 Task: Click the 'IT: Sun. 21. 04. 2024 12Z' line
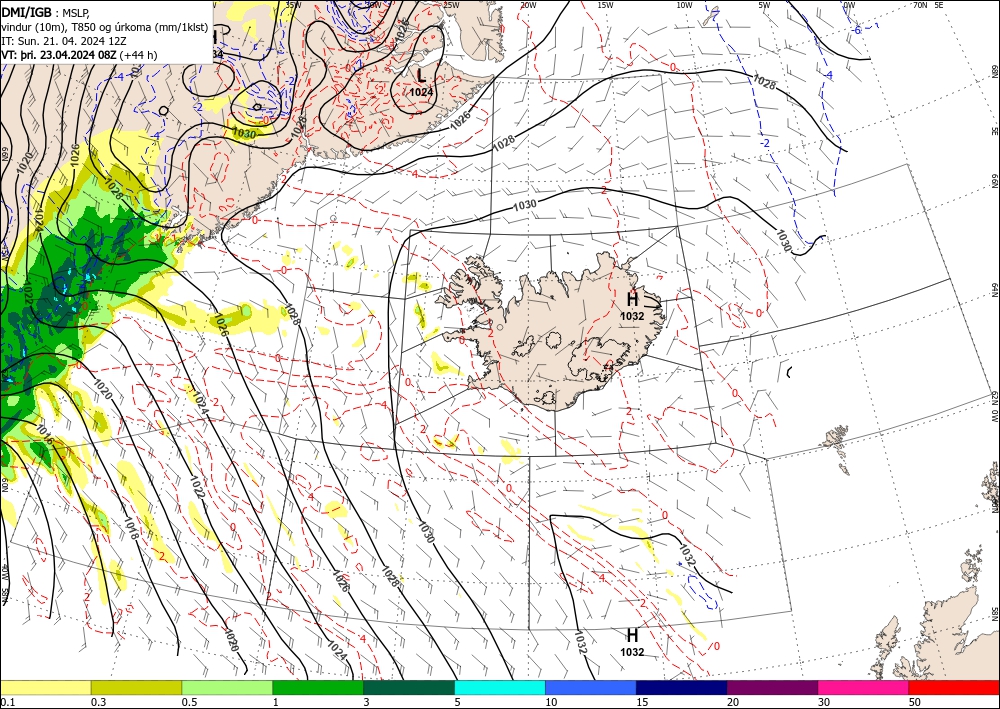[x=64, y=40]
